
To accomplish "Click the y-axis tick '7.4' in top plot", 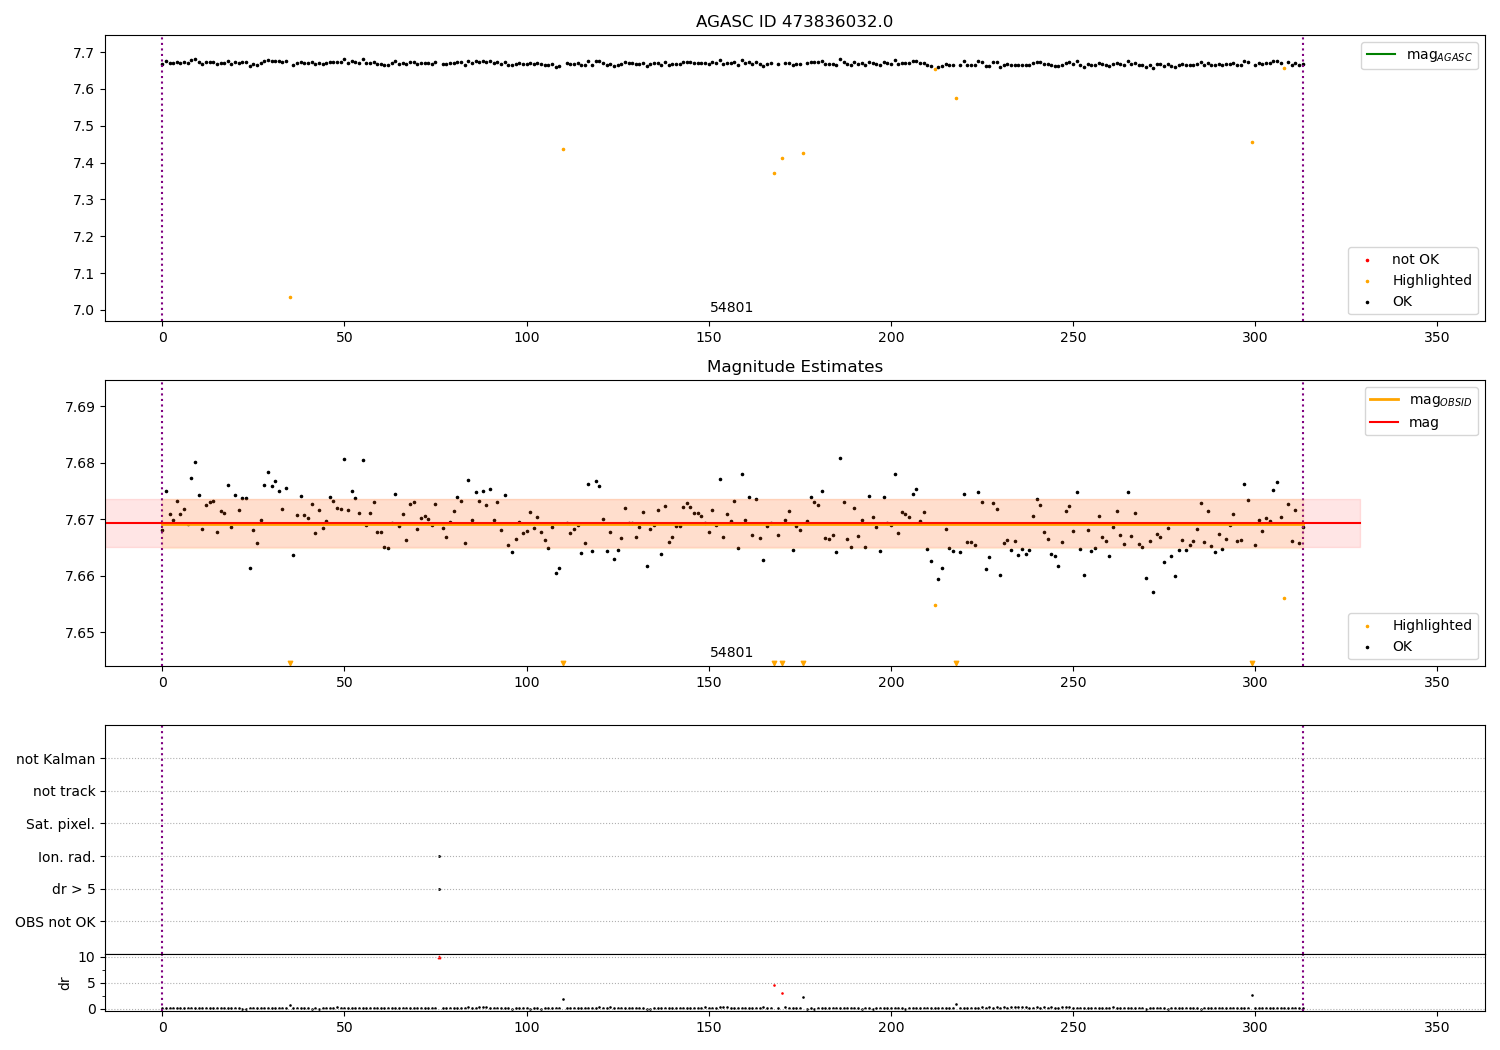I will click(x=85, y=164).
